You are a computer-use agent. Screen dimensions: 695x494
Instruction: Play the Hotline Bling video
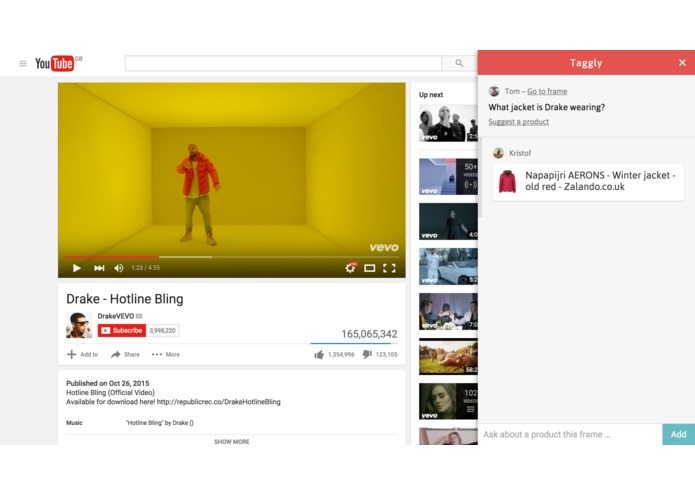click(77, 268)
